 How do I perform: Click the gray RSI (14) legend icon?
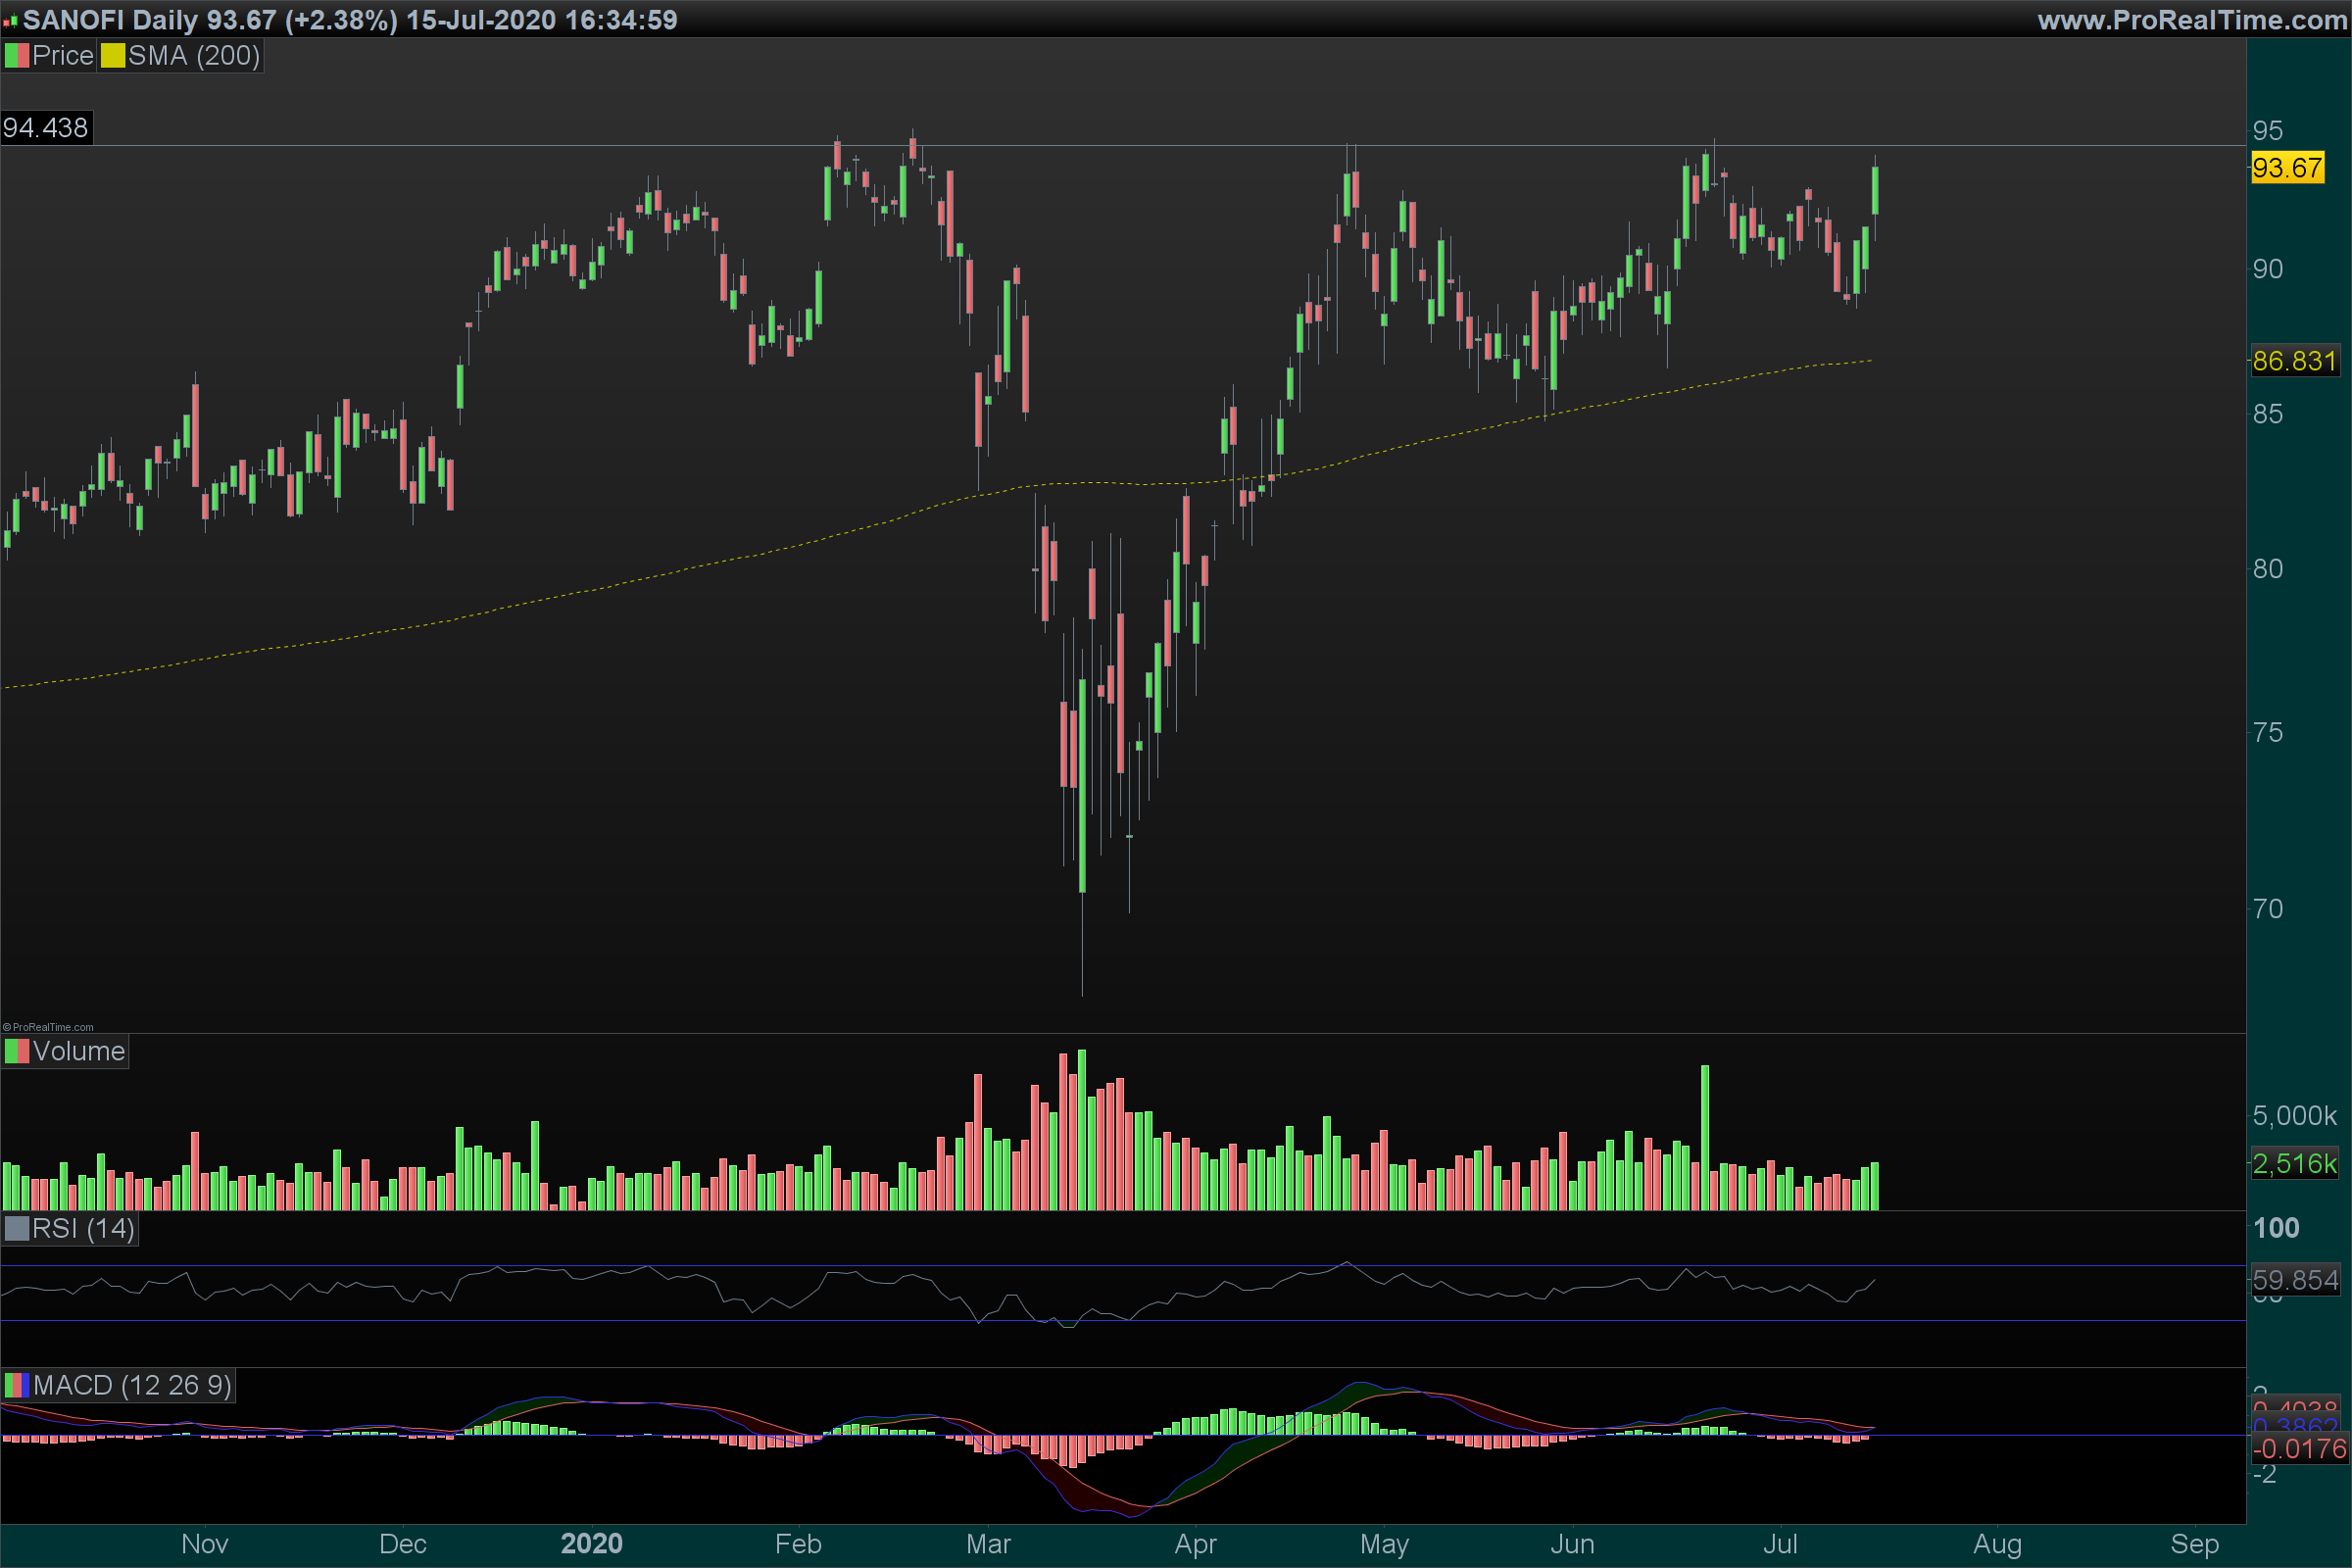coord(17,1228)
